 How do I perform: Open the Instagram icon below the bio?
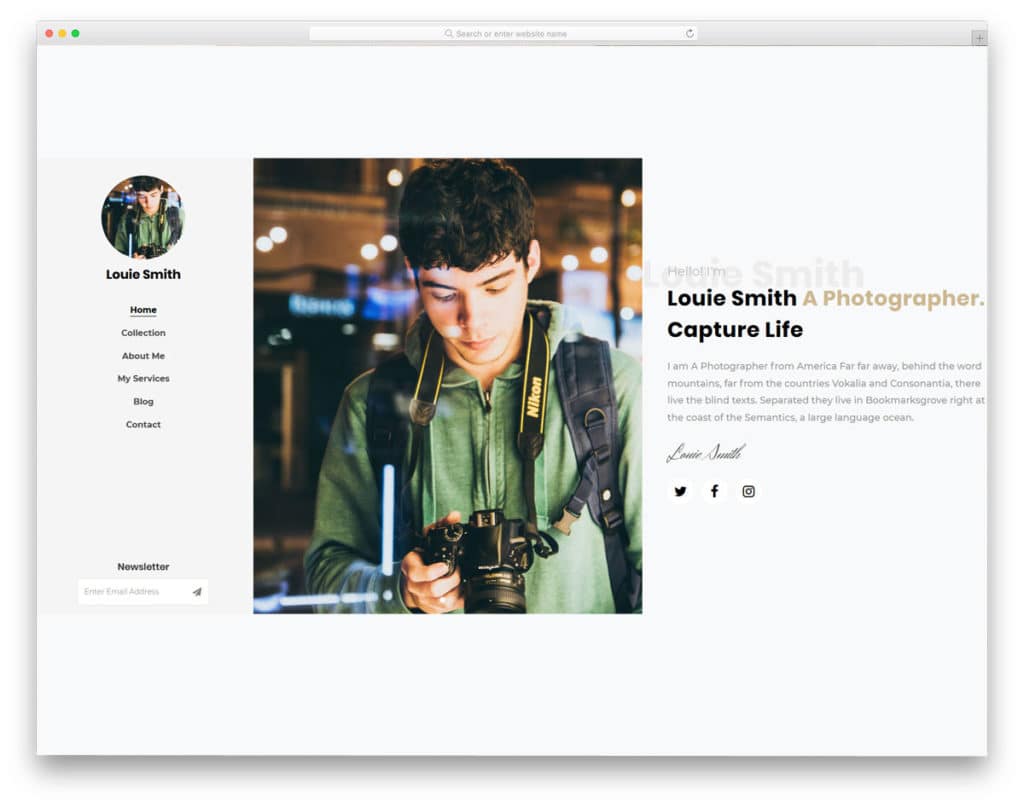pos(748,491)
